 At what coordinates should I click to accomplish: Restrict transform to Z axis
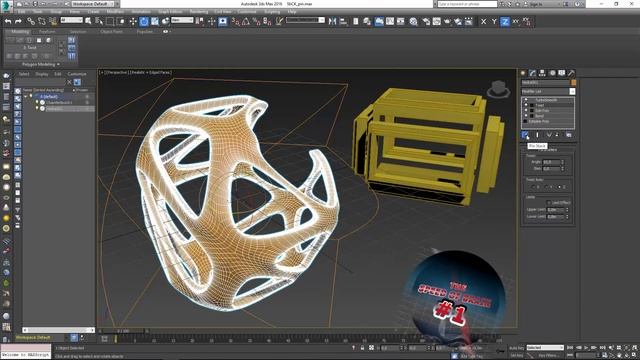(505, 21)
